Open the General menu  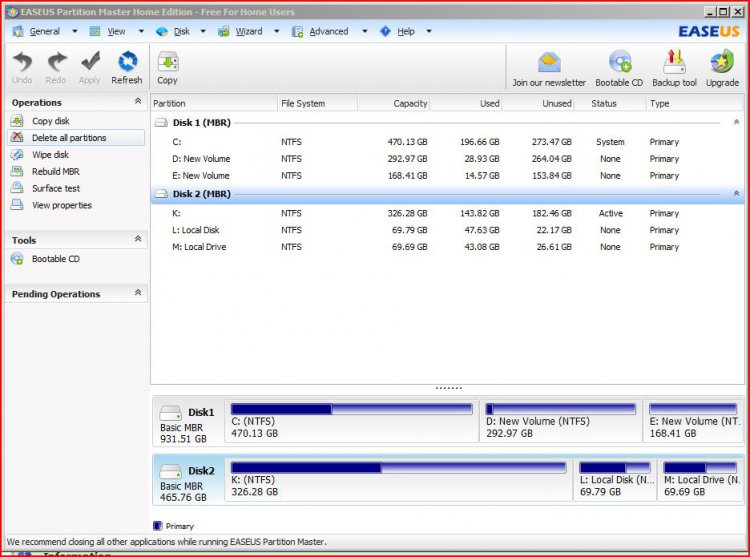[x=44, y=32]
